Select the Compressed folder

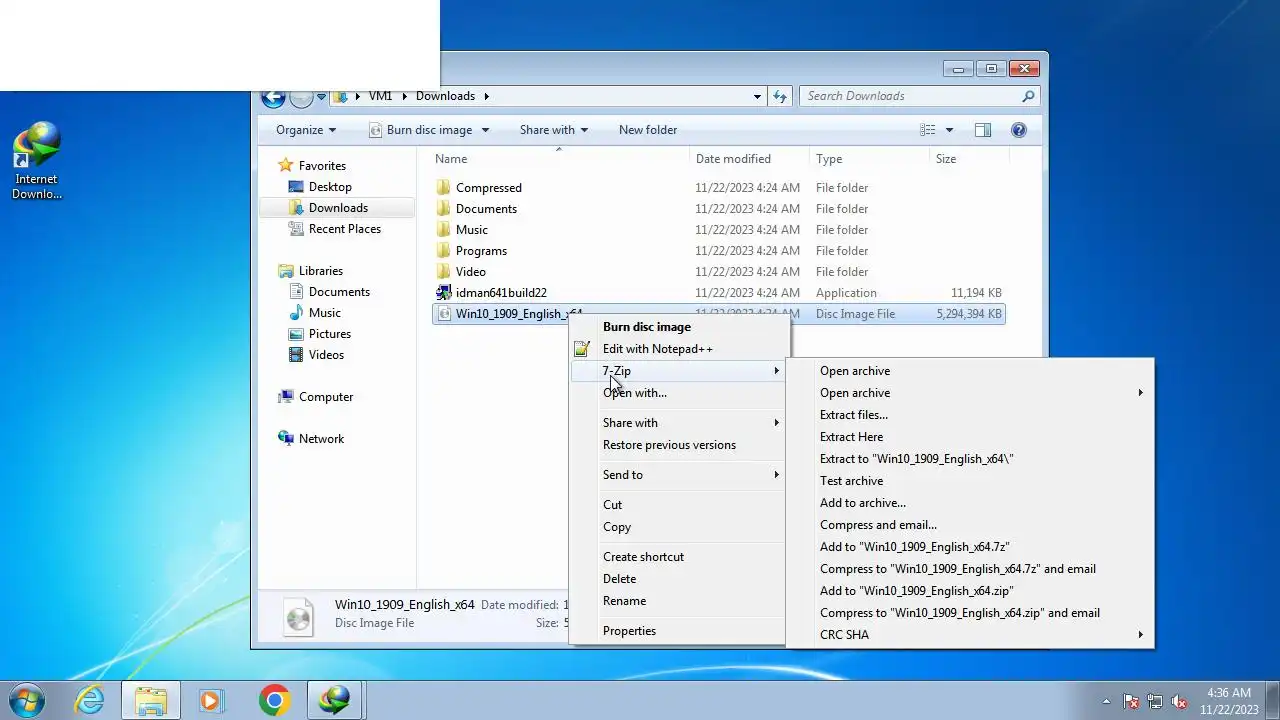point(489,188)
